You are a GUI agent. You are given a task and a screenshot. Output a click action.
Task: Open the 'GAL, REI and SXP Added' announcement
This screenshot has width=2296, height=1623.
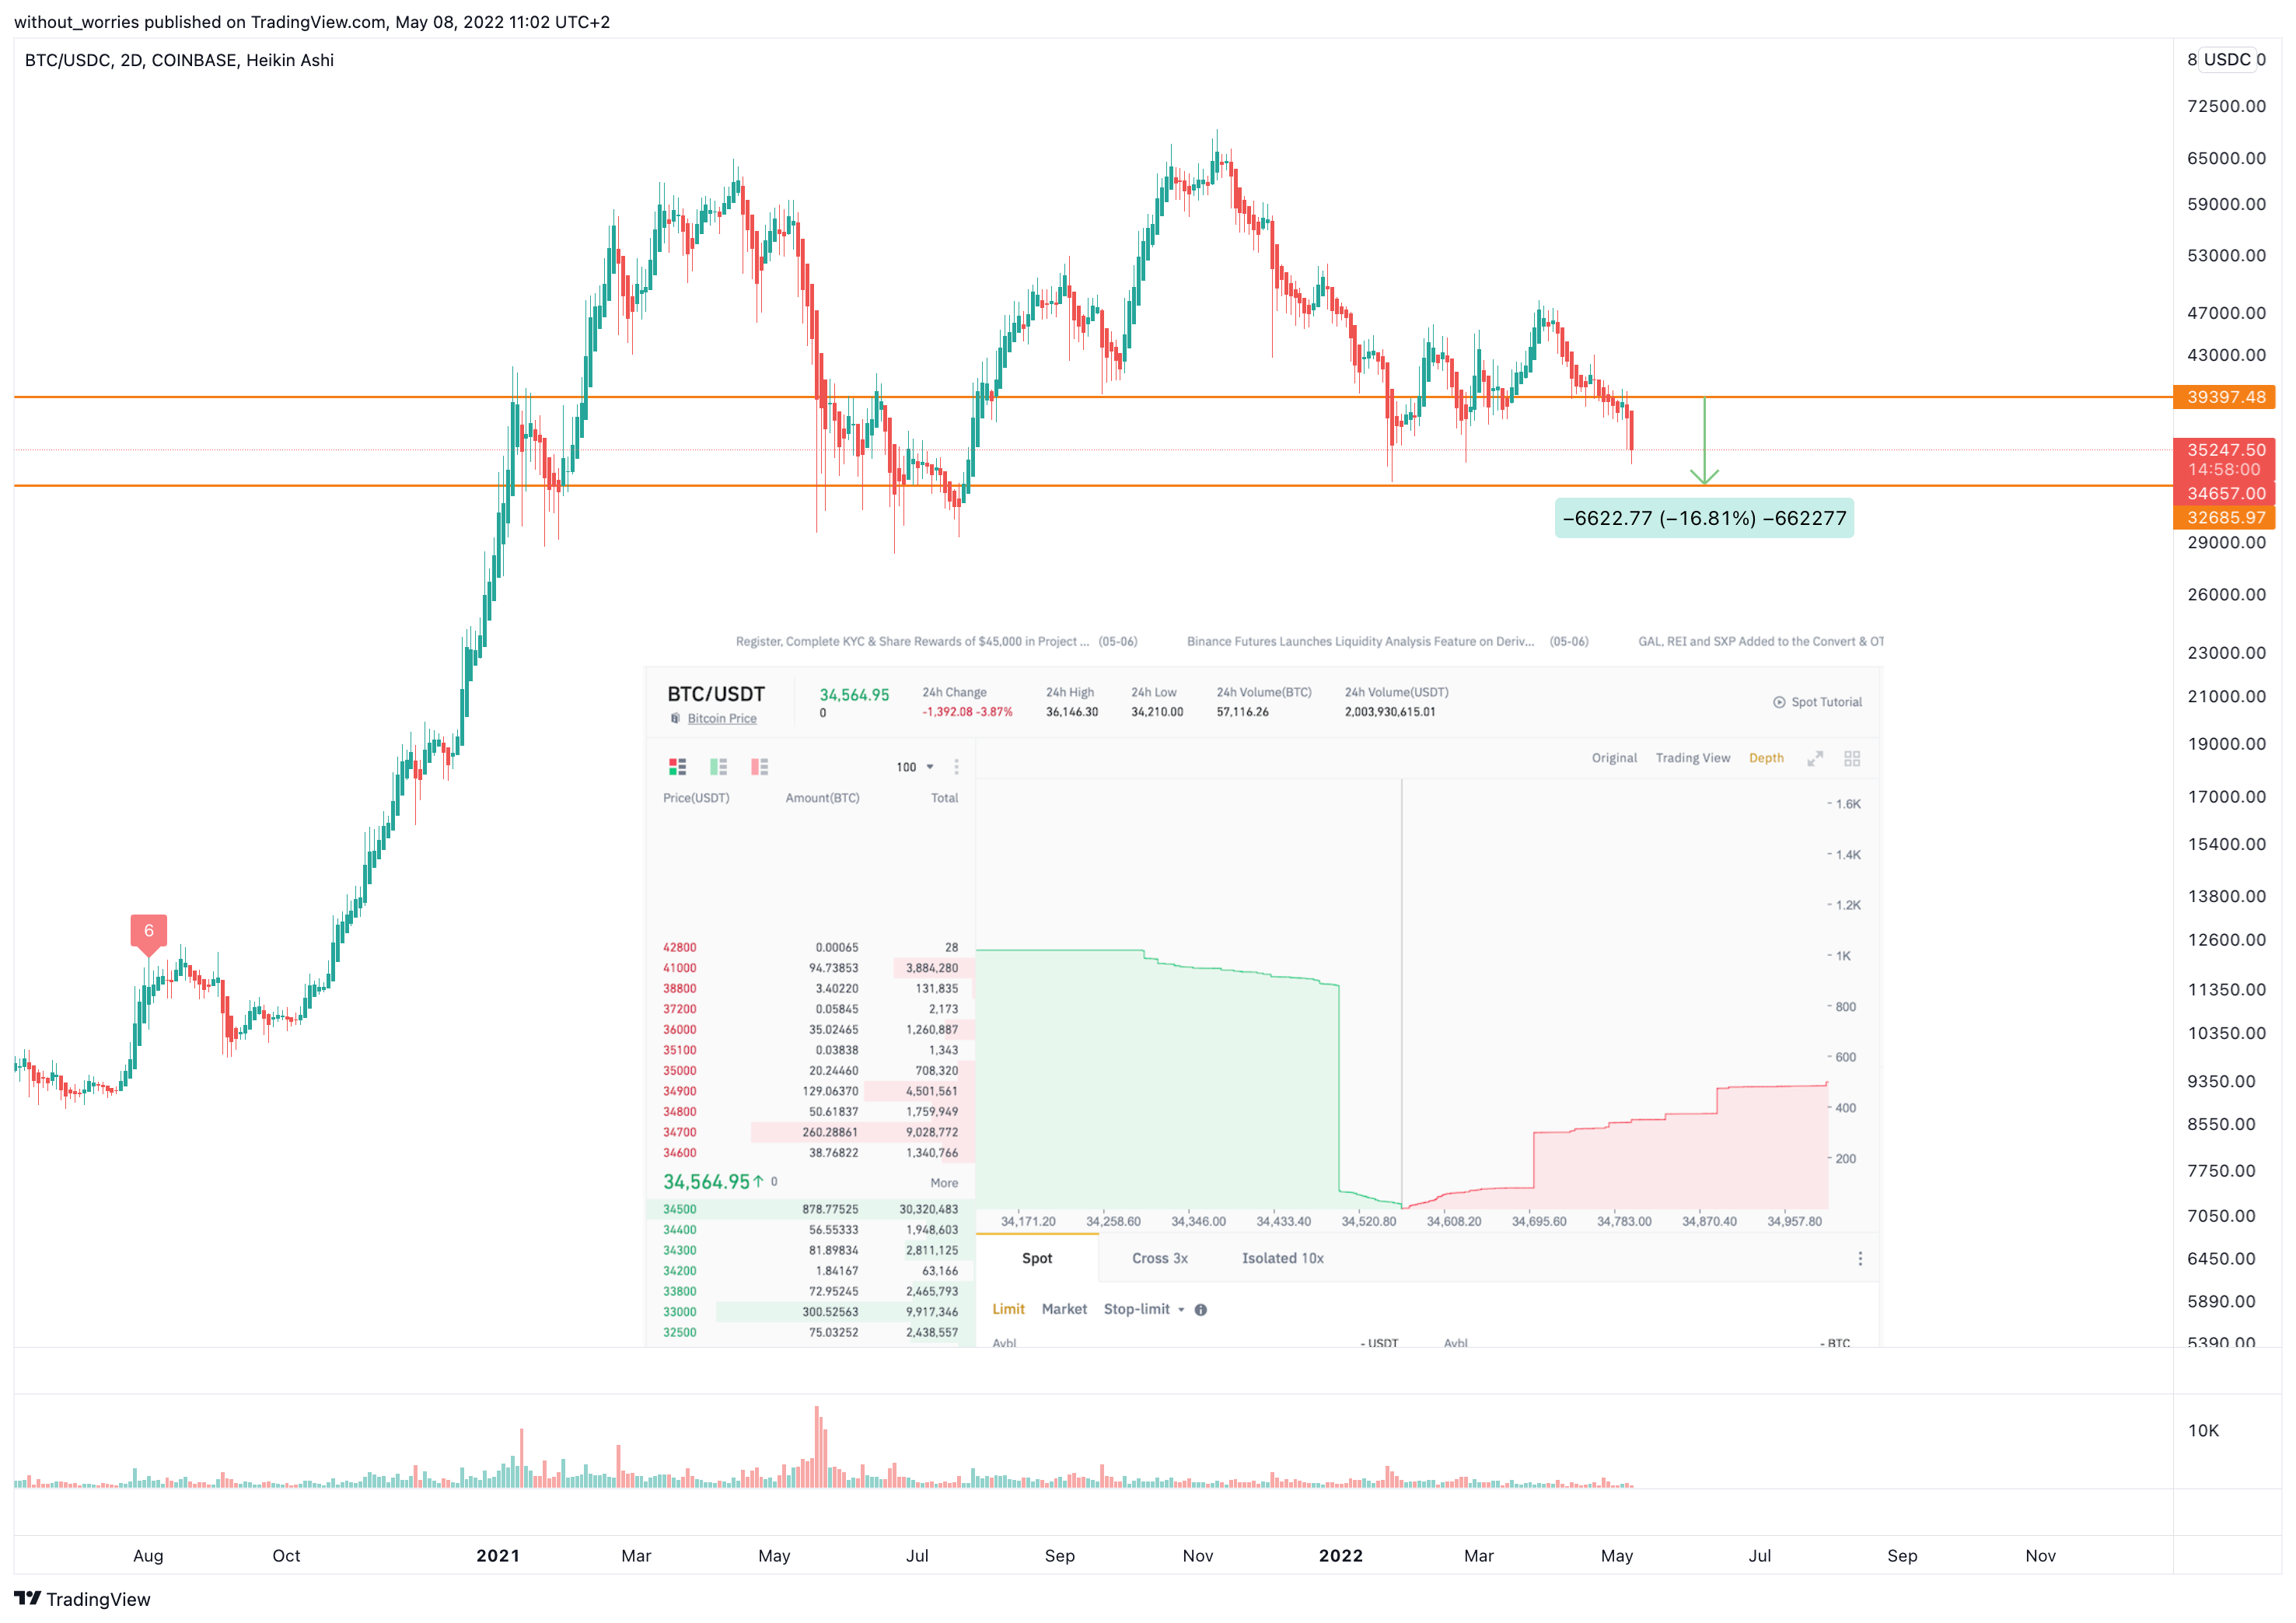(1760, 642)
